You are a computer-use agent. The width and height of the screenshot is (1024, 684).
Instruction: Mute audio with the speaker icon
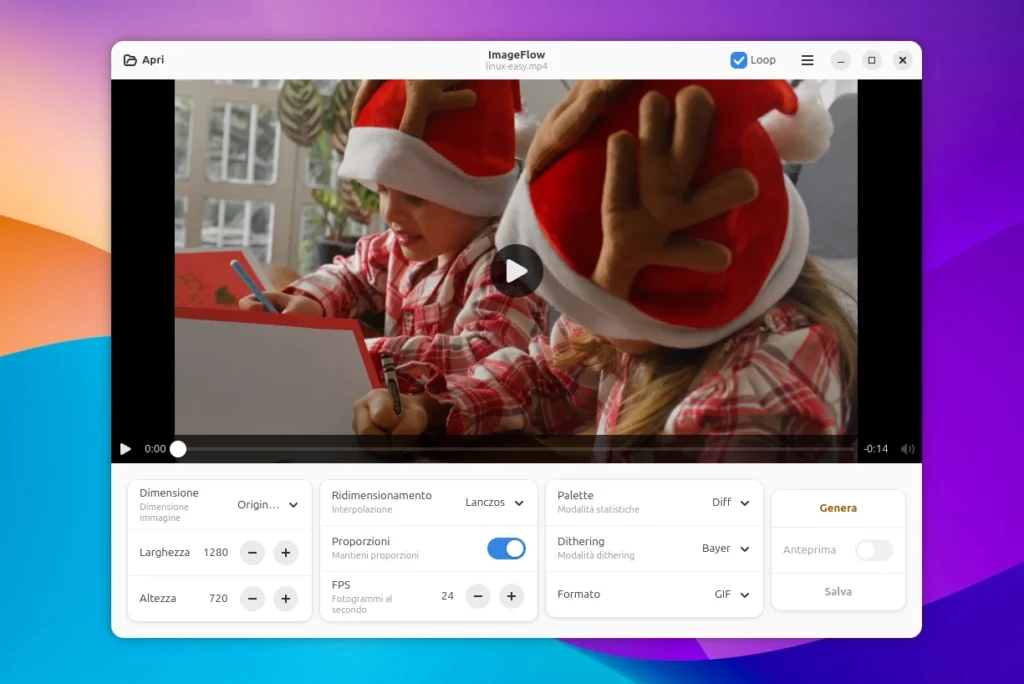(907, 449)
